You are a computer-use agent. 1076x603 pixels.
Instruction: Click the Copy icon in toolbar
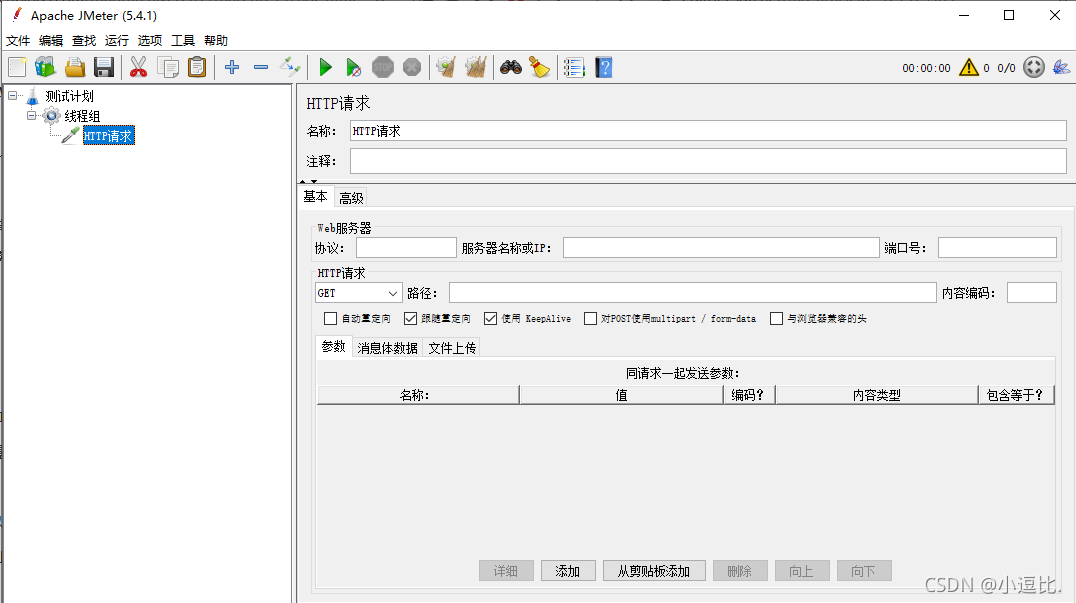tap(167, 67)
